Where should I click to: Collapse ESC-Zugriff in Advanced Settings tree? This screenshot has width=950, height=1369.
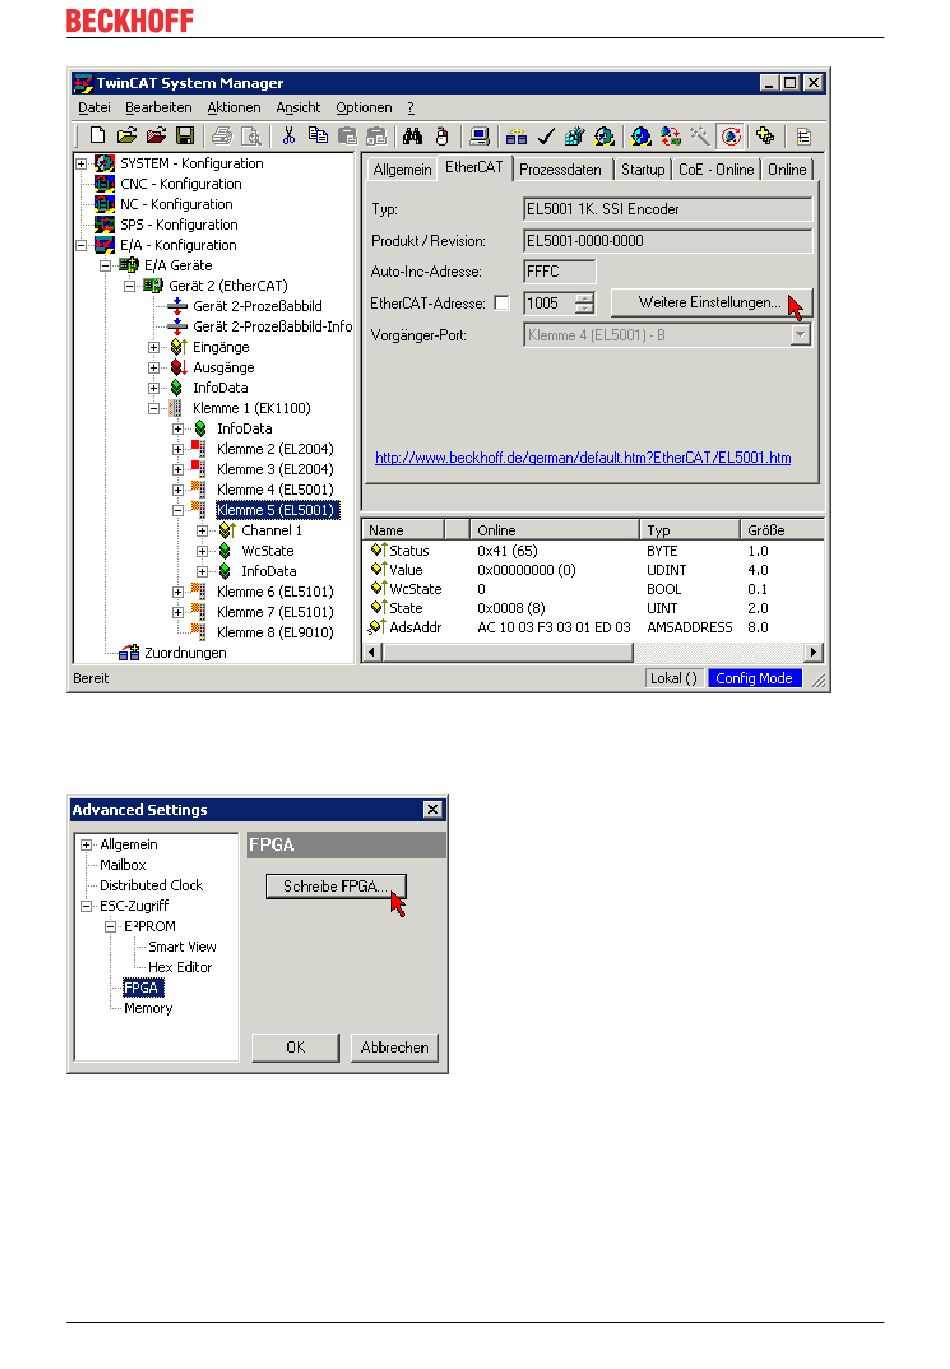click(87, 906)
